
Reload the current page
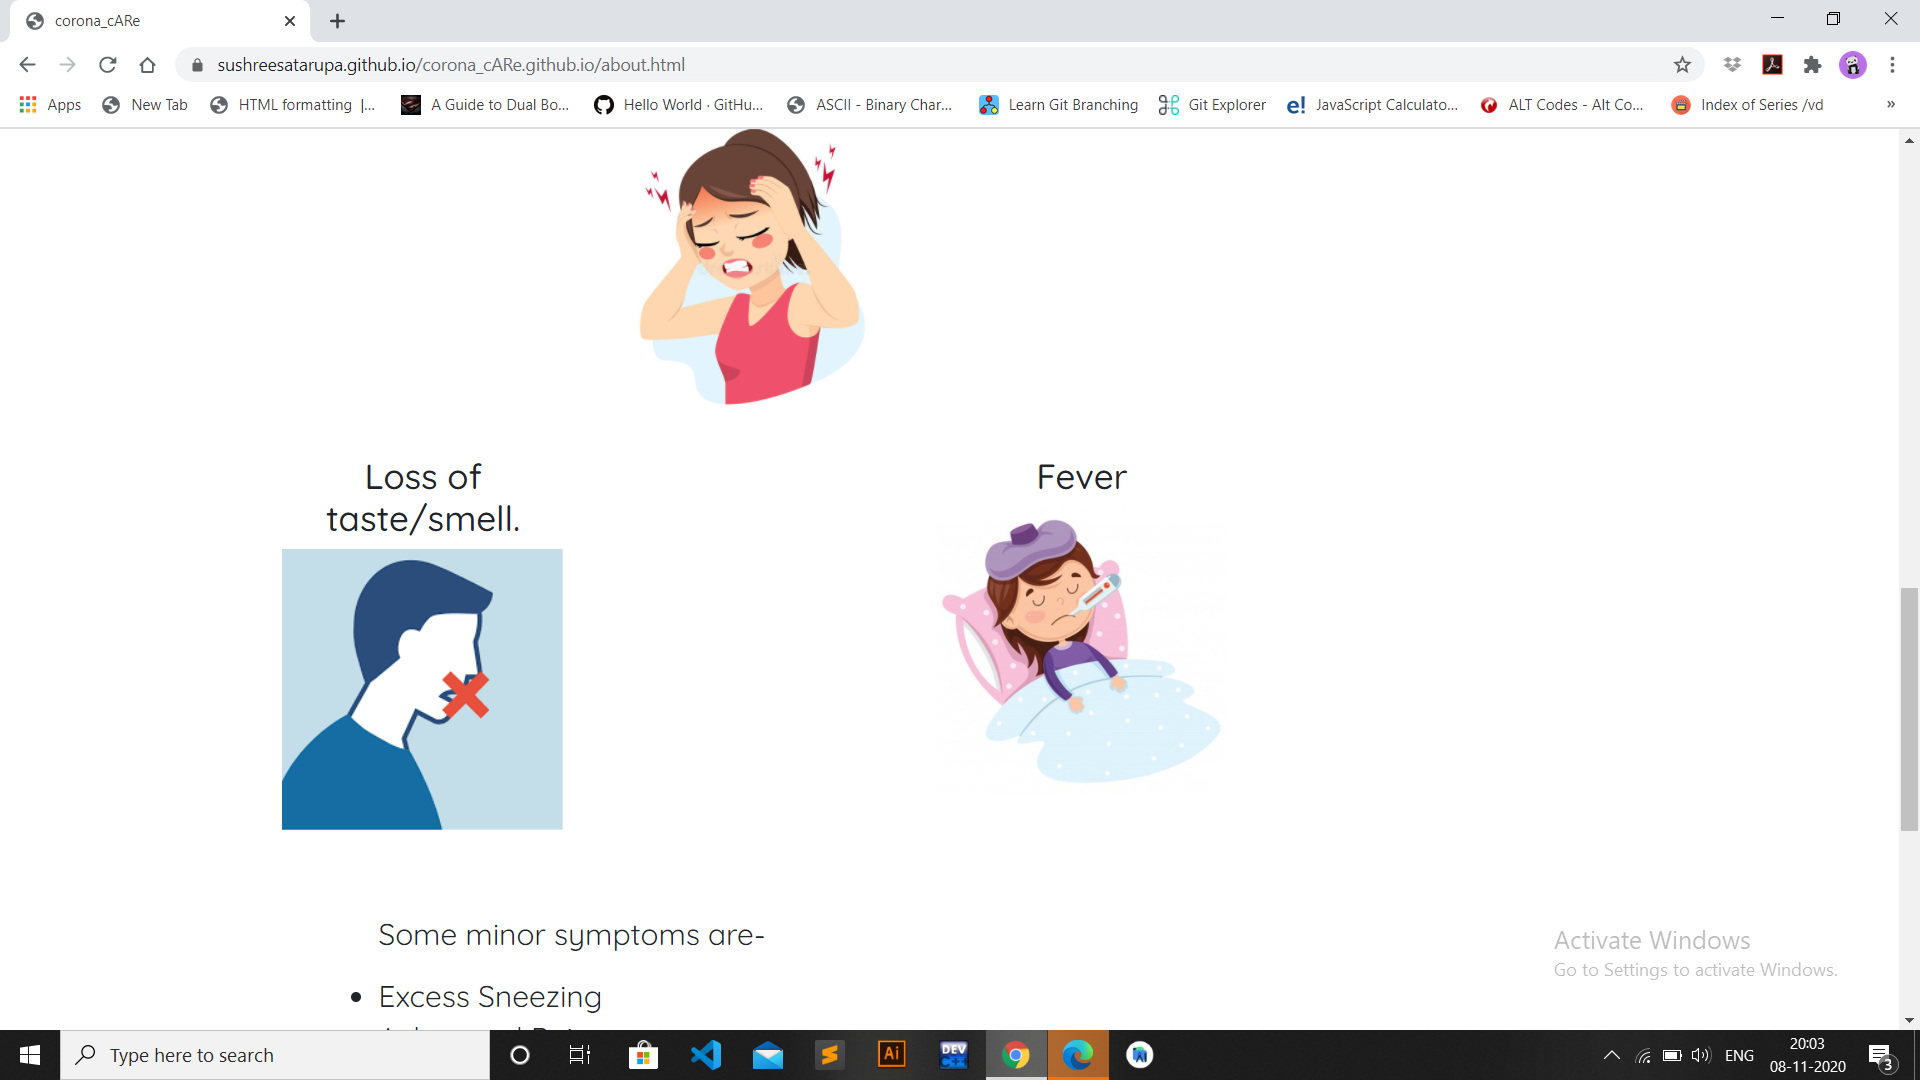pos(108,65)
